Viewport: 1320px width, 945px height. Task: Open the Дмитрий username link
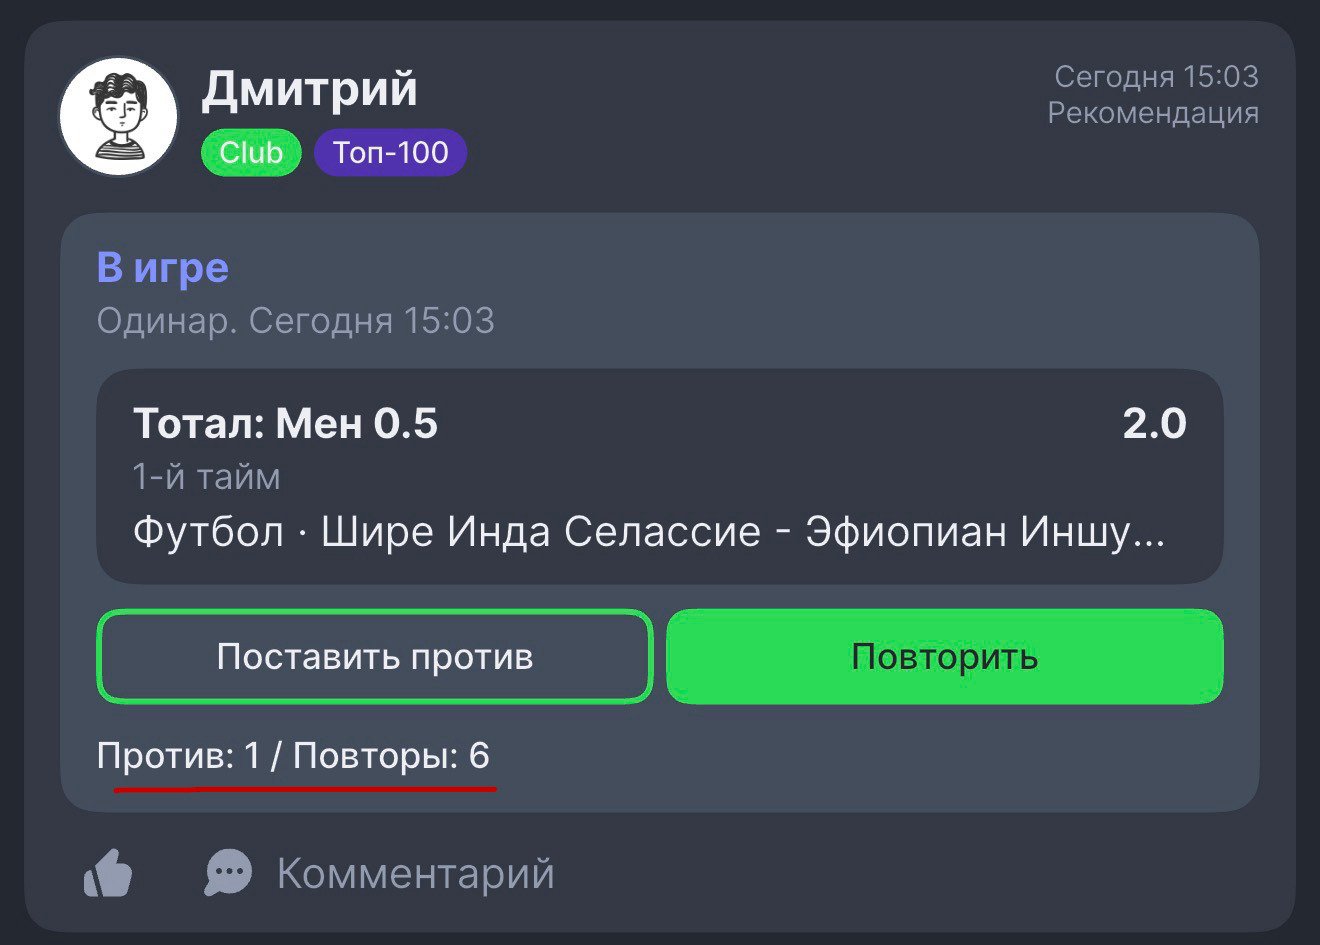click(309, 89)
